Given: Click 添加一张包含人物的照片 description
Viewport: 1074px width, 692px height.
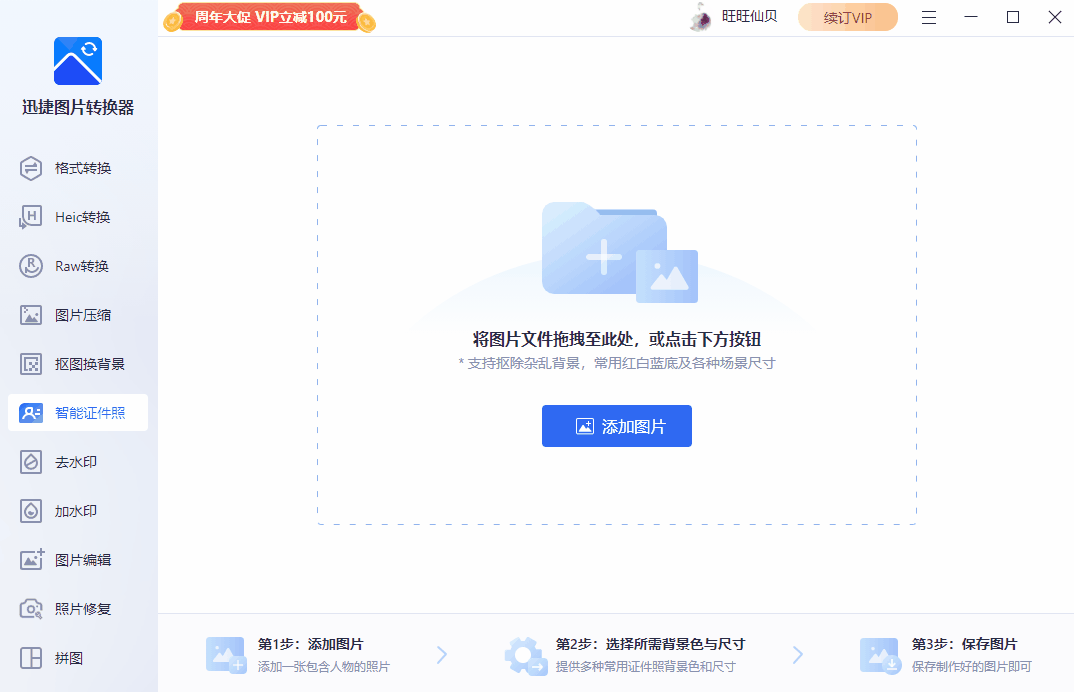Looking at the screenshot, I should click(x=323, y=667).
